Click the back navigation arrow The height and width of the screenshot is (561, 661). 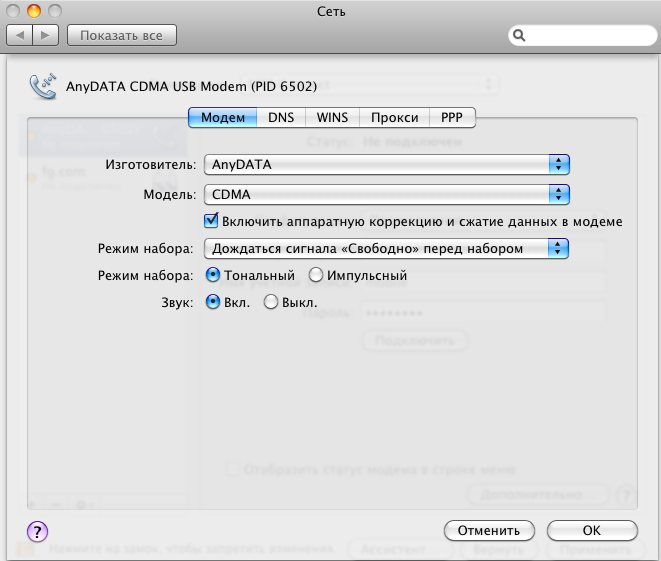19,35
